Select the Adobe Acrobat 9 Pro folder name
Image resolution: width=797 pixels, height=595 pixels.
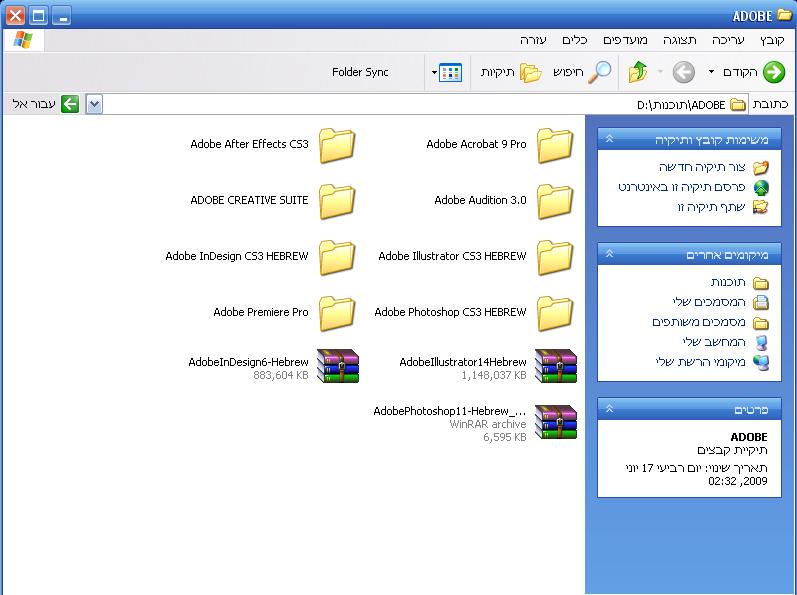tap(476, 144)
